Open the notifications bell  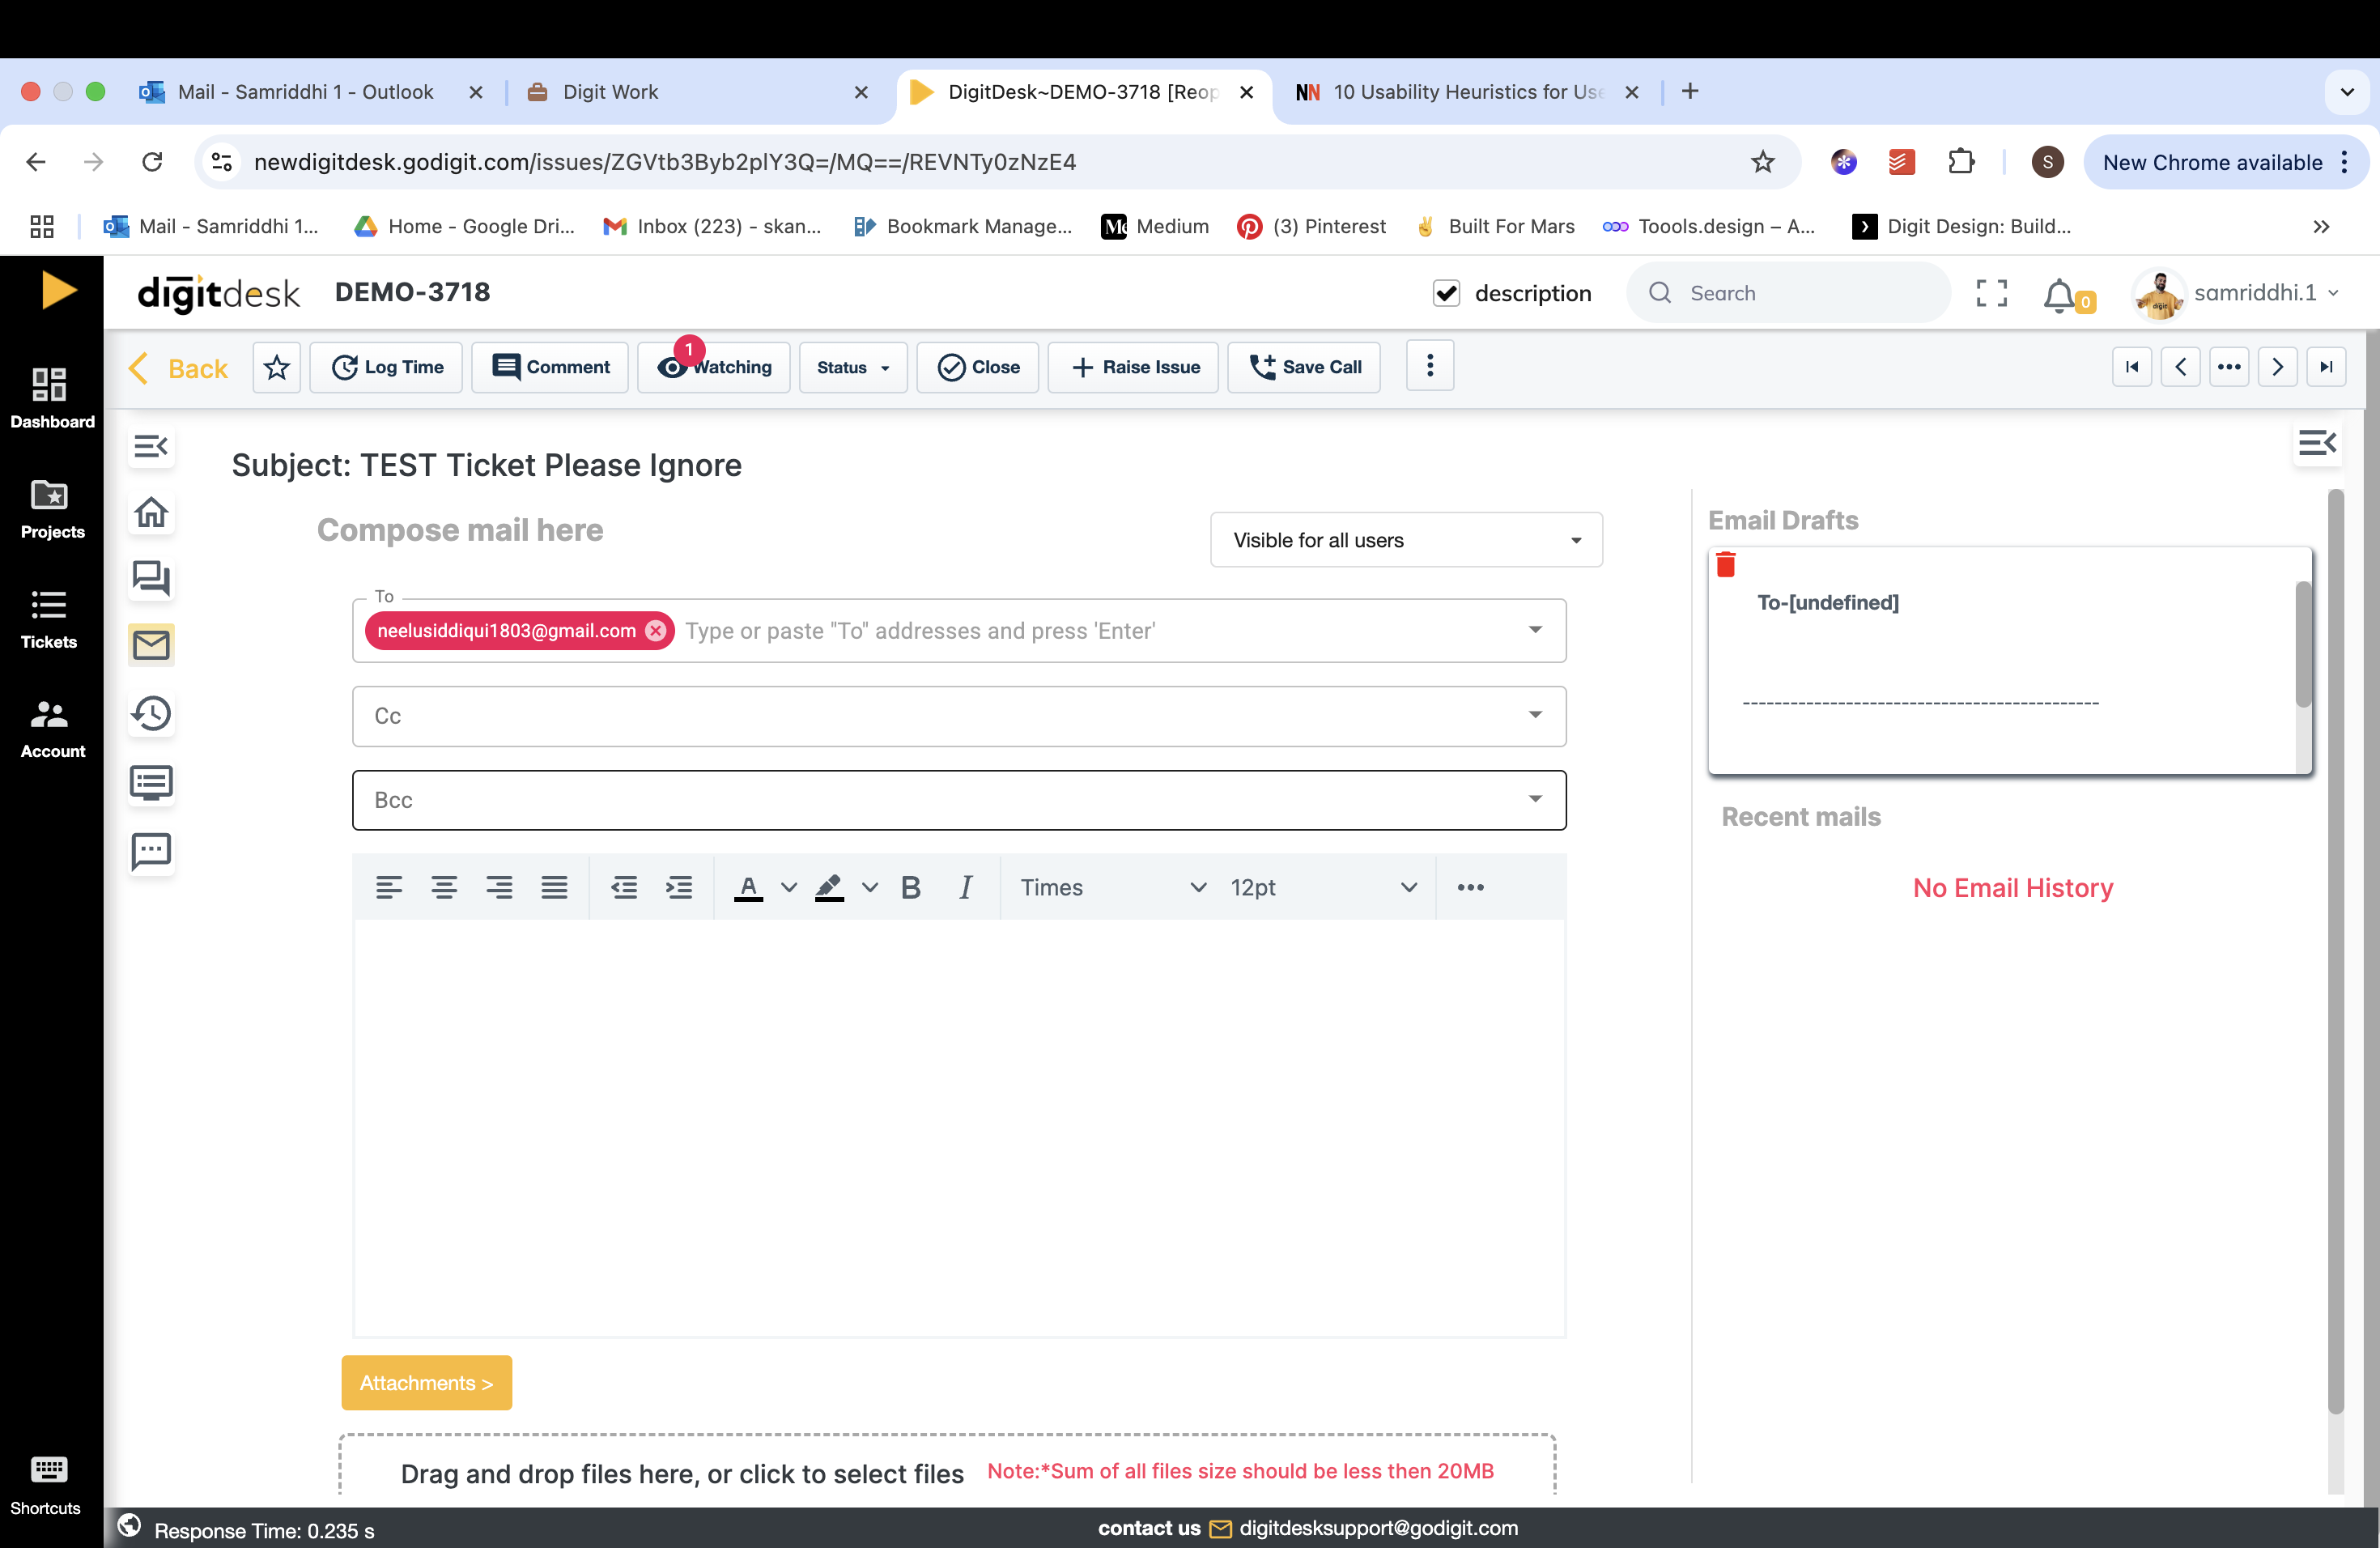[x=2059, y=295]
